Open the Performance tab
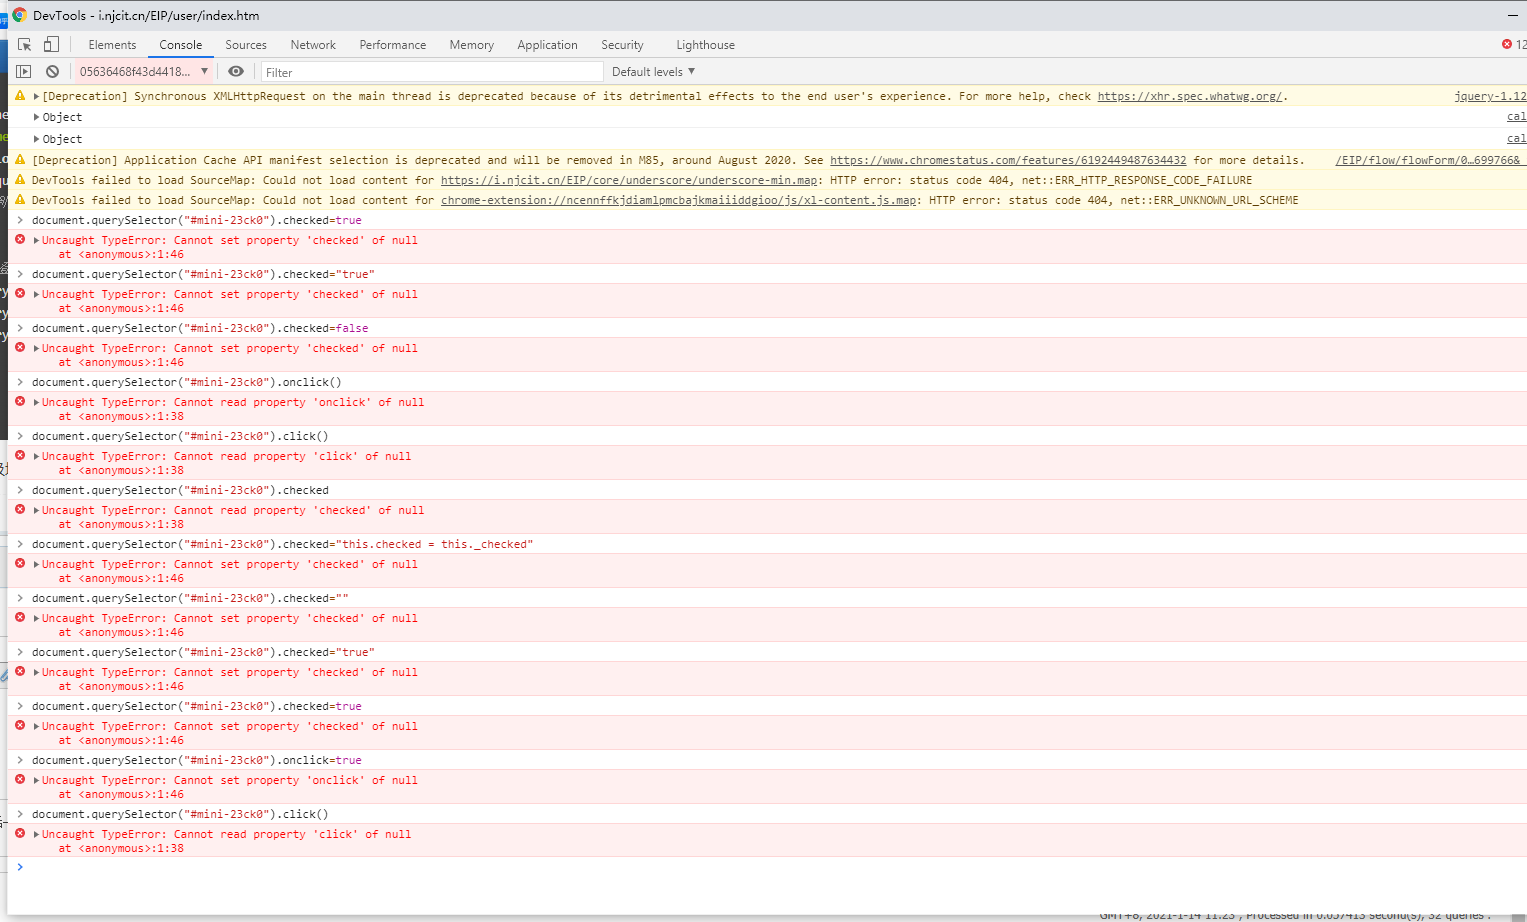 pos(393,45)
